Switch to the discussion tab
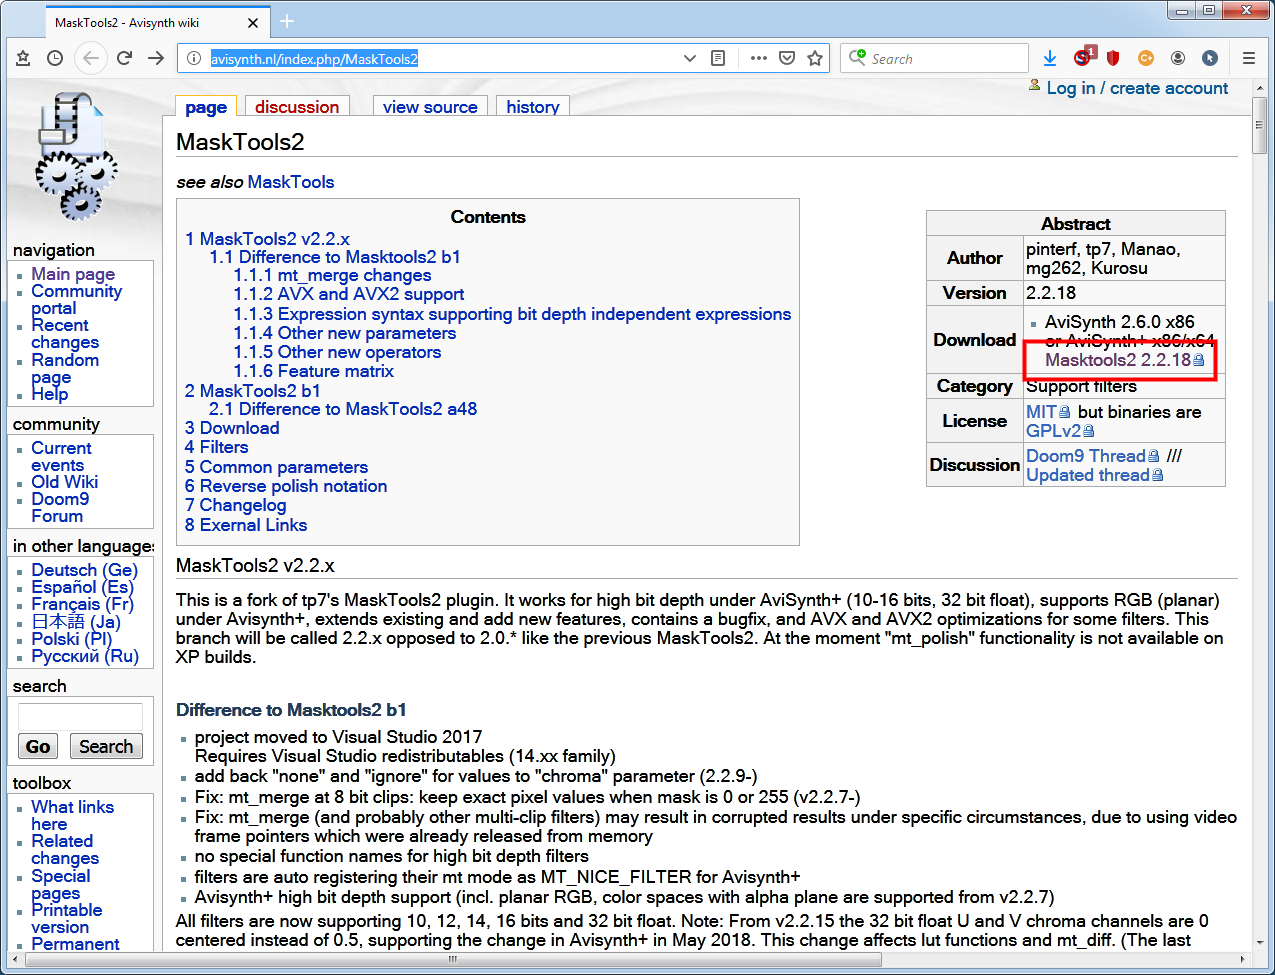The image size is (1275, 975). pos(297,107)
